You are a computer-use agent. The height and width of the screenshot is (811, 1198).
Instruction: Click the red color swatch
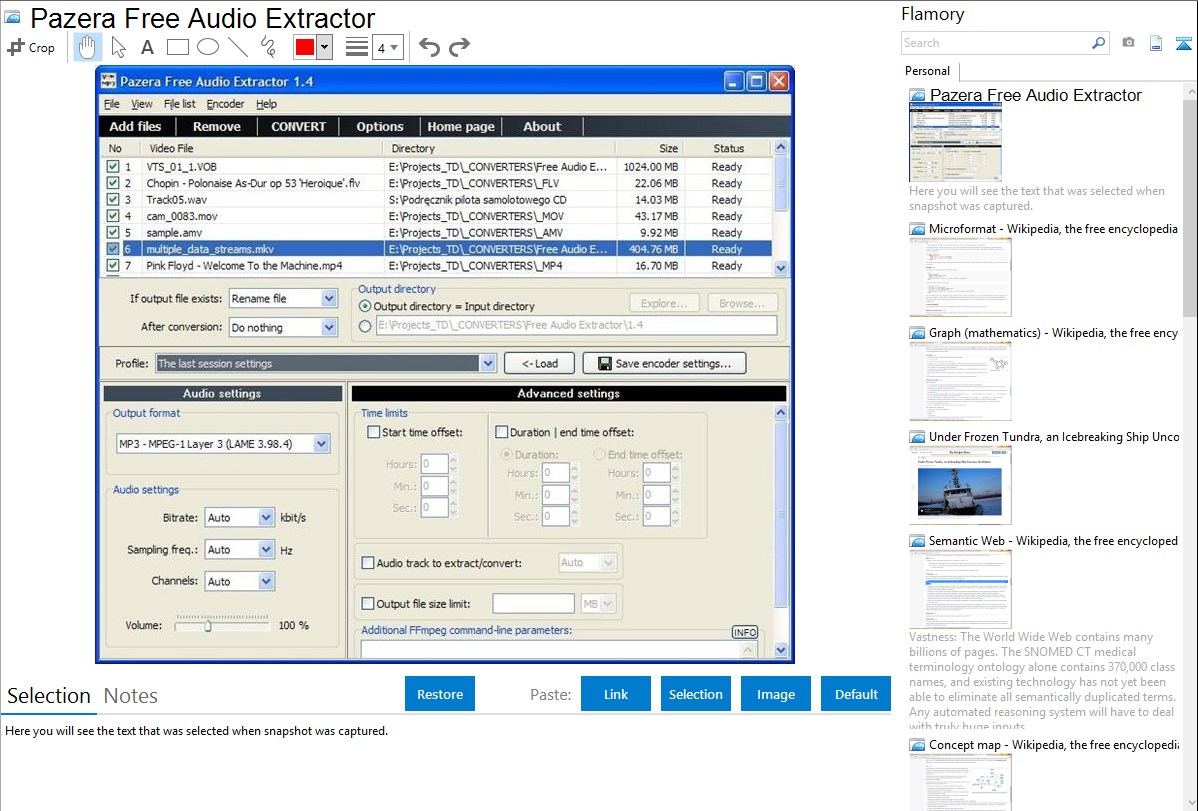point(305,47)
